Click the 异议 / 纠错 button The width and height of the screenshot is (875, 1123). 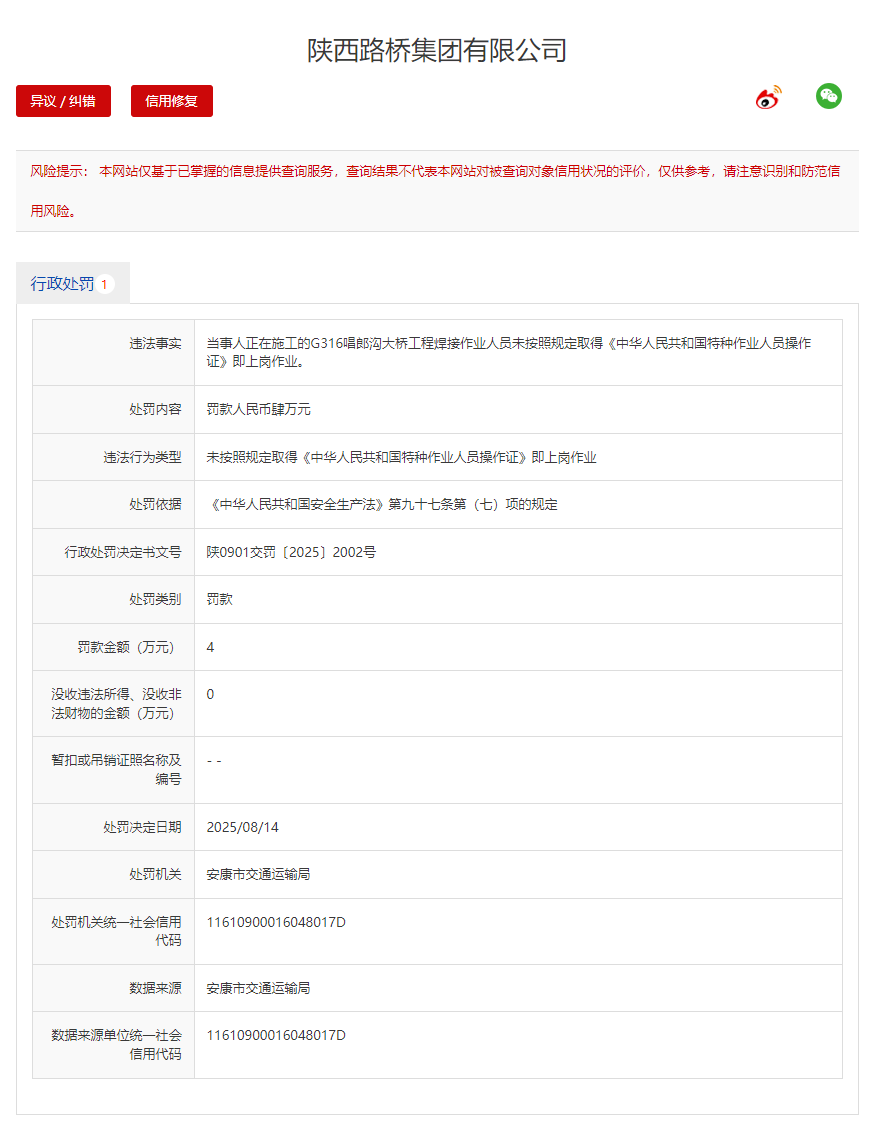coord(63,101)
